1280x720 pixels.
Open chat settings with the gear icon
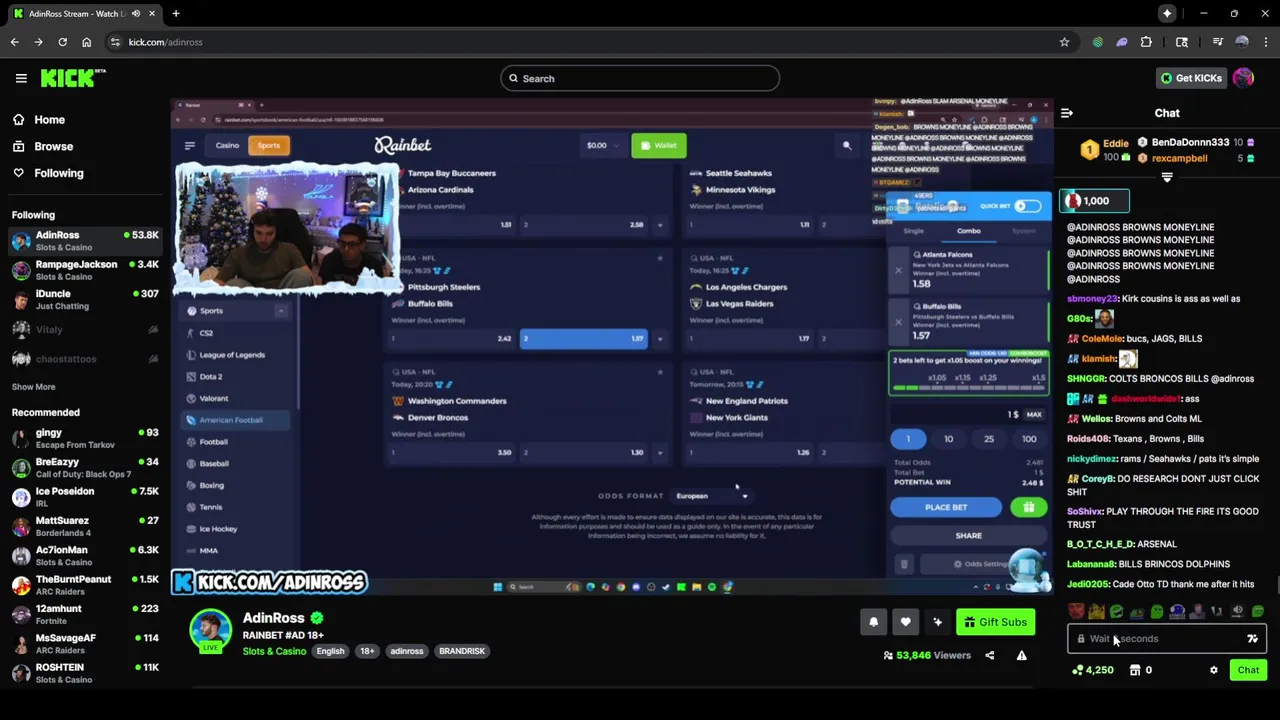(1214, 670)
